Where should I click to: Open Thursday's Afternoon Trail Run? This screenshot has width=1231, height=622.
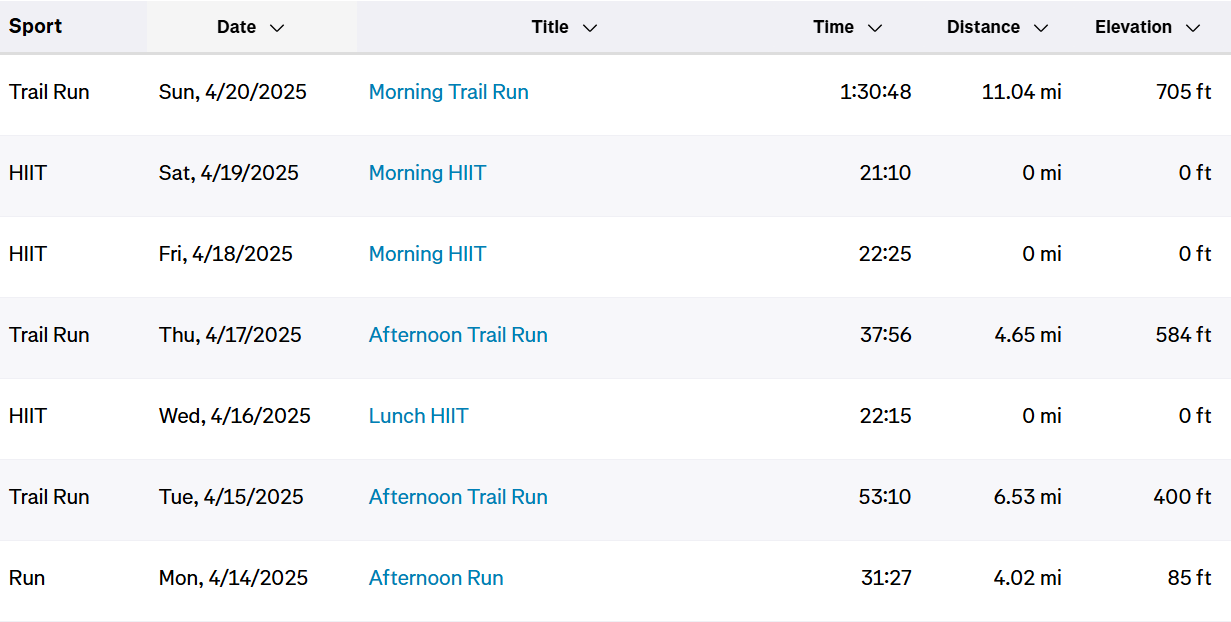coord(458,335)
